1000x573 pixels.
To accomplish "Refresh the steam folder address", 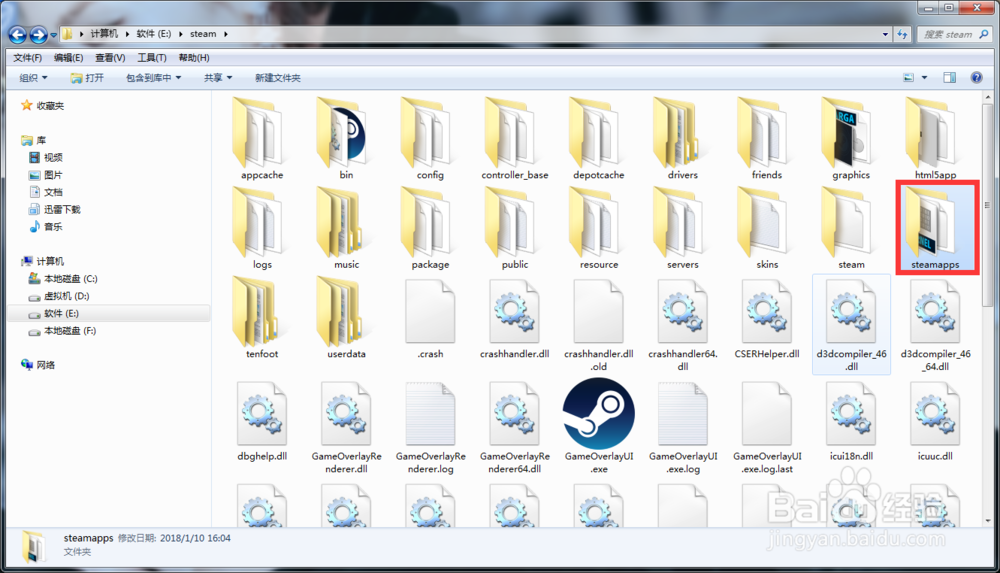I will (902, 34).
